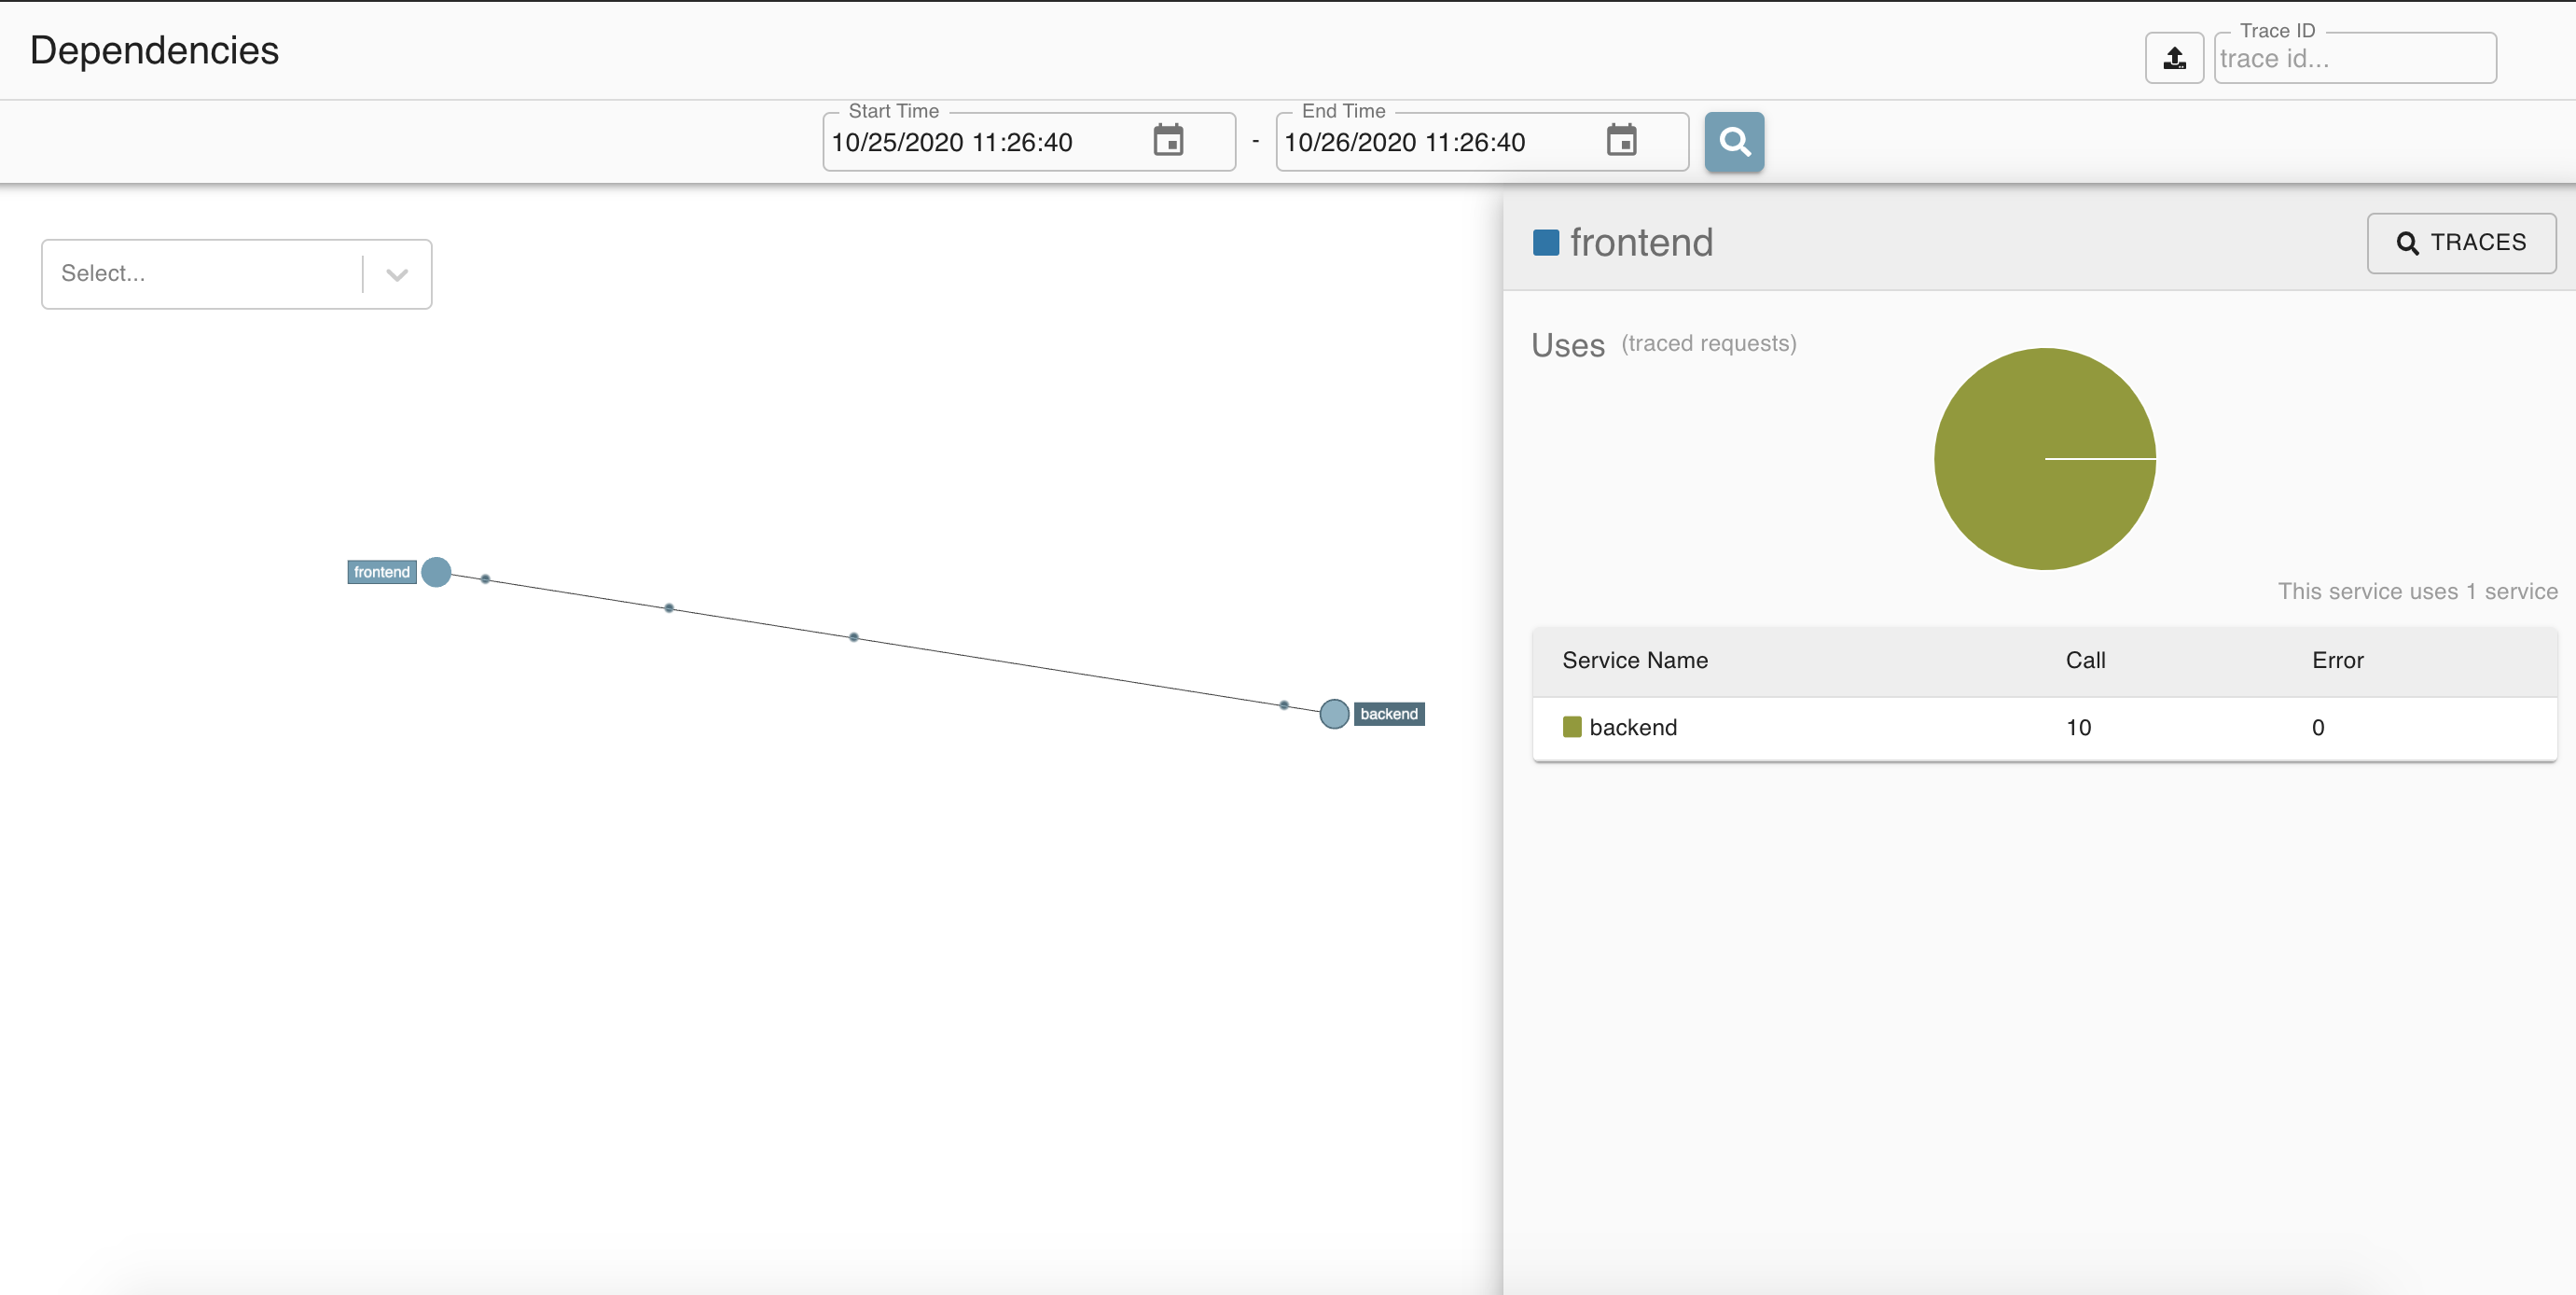Select the frontend node circle in graph
Viewport: 2576px width, 1295px height.
[x=436, y=572]
